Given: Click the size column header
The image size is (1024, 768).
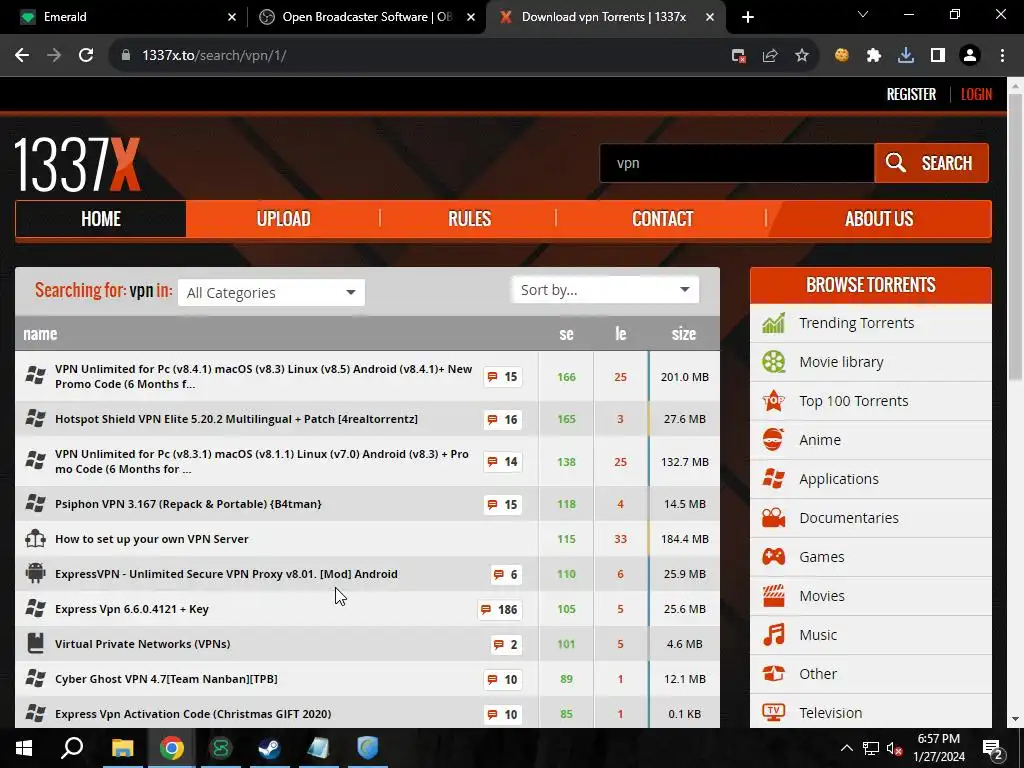Looking at the screenshot, I should point(684,334).
